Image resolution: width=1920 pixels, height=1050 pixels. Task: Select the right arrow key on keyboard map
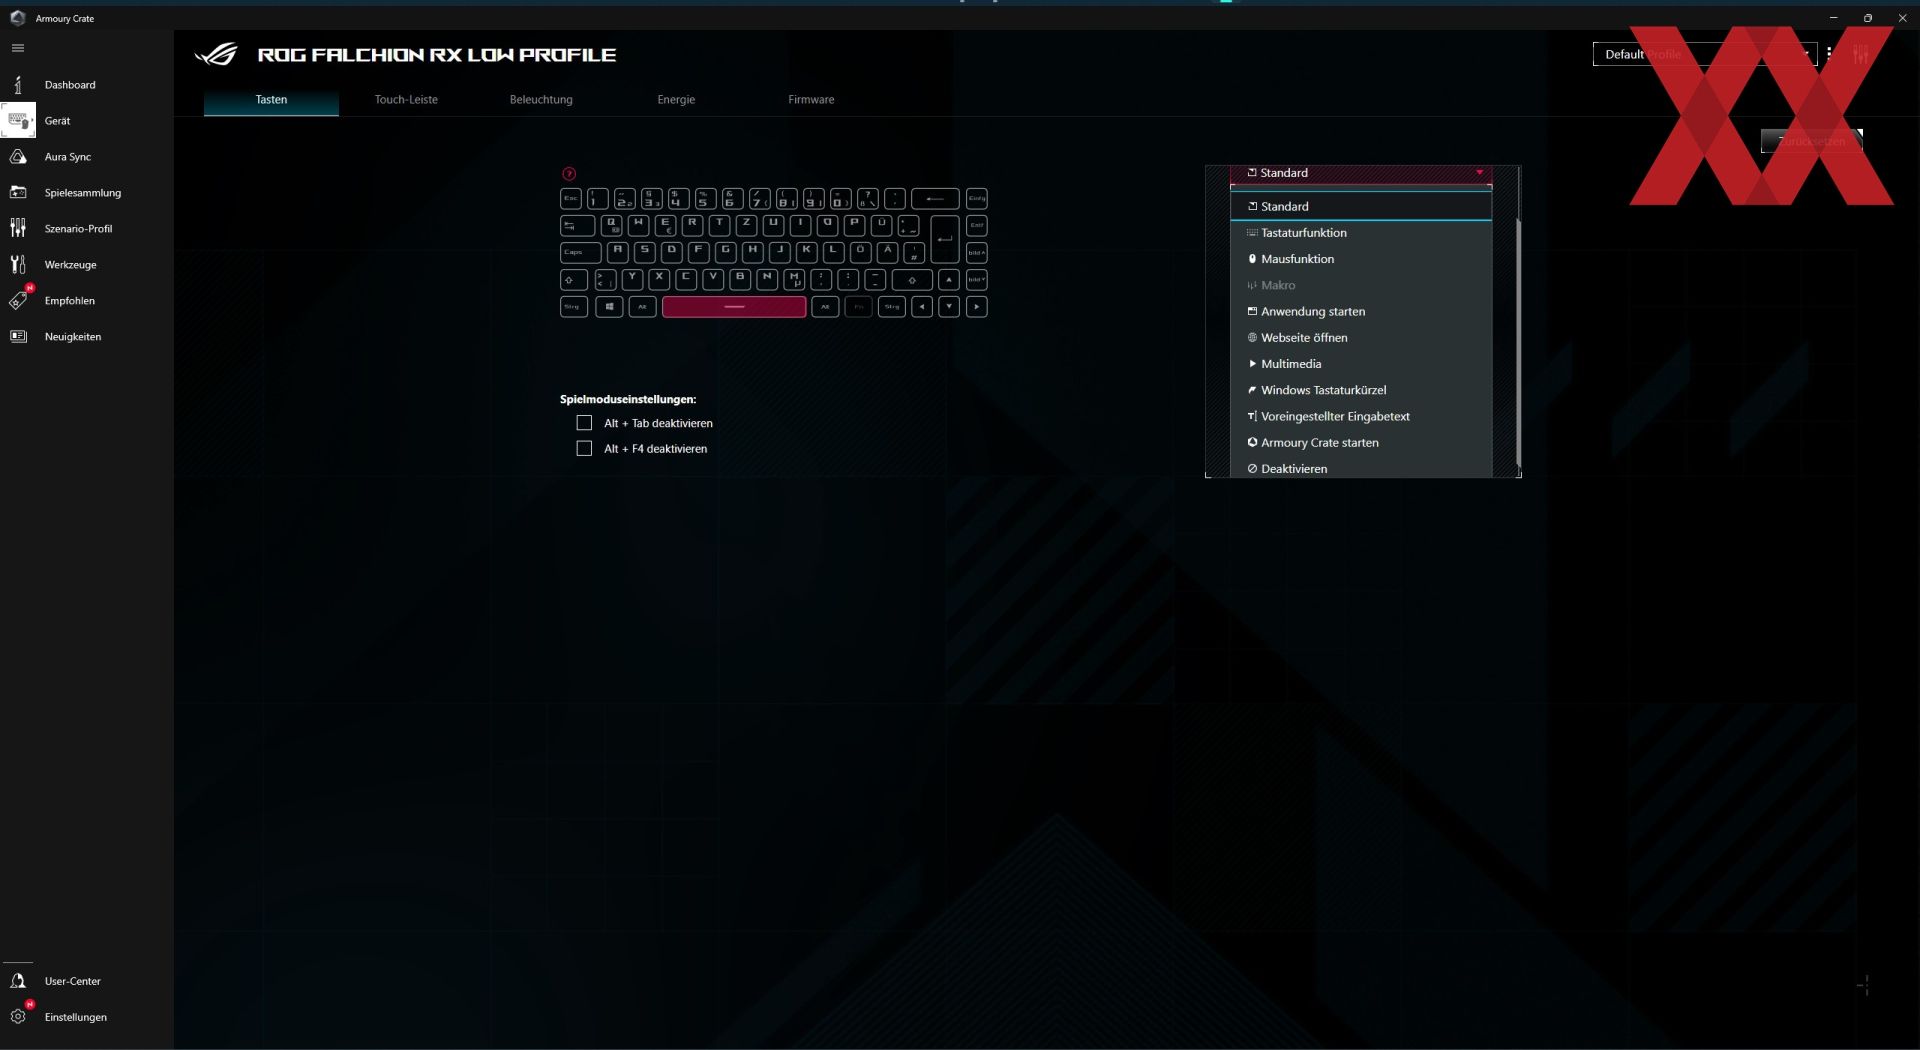[977, 307]
